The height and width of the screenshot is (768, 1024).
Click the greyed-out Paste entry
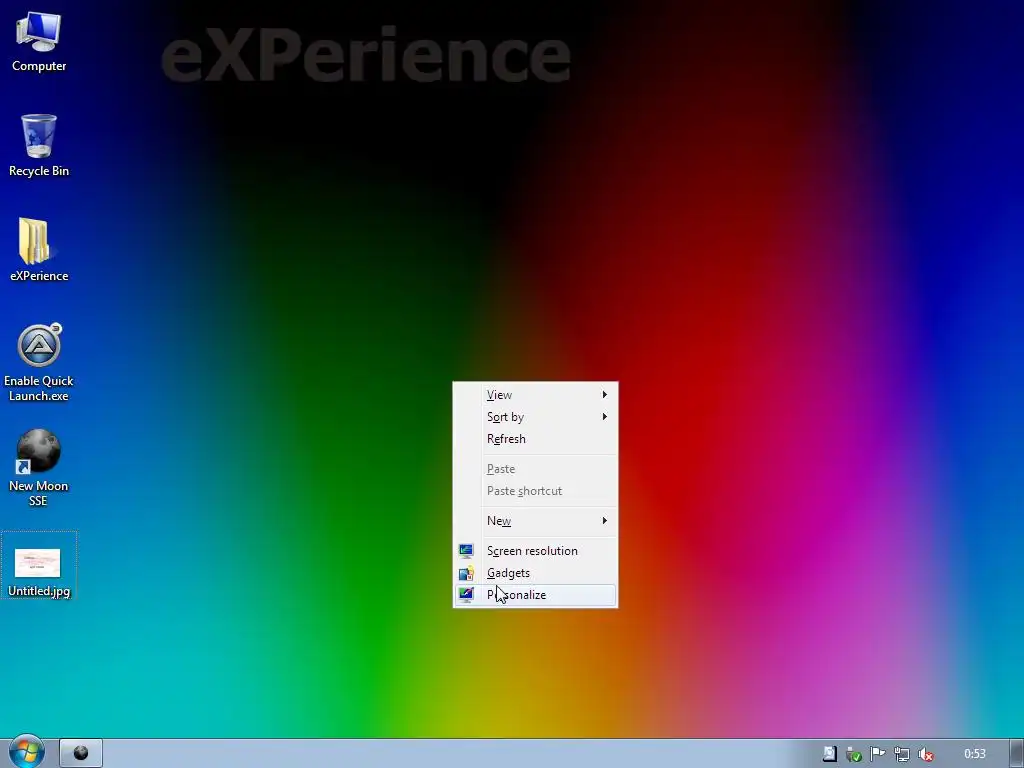coord(535,469)
